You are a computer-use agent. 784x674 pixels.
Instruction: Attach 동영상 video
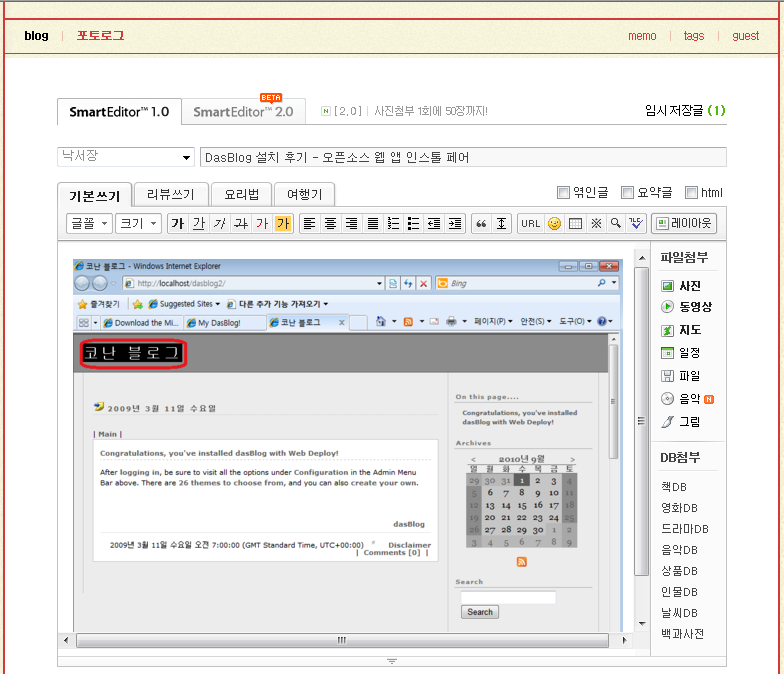[686, 306]
